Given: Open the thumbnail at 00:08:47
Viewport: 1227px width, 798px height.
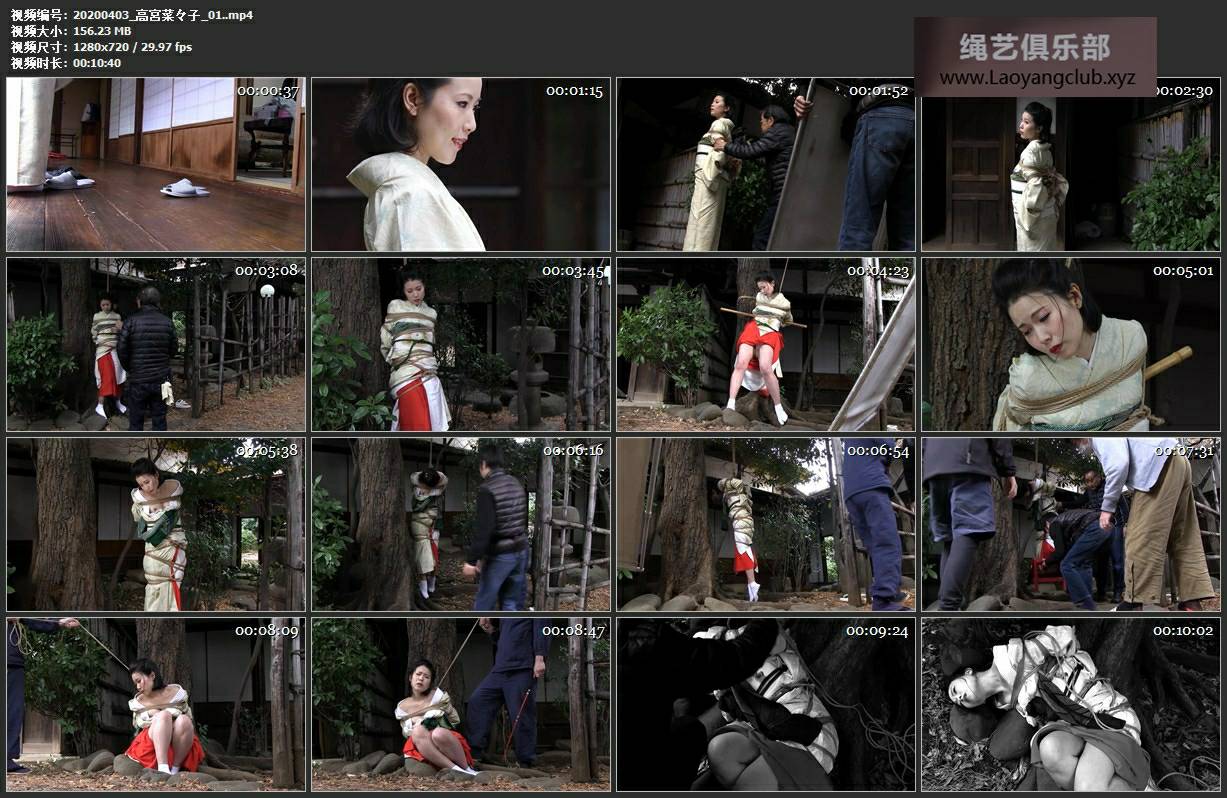Looking at the screenshot, I should (461, 704).
